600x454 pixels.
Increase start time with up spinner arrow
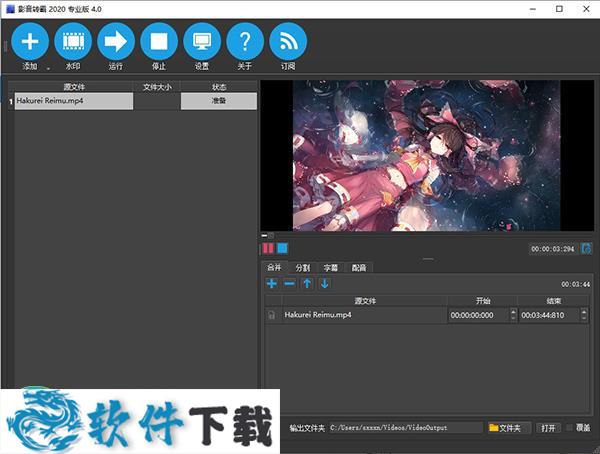click(513, 312)
